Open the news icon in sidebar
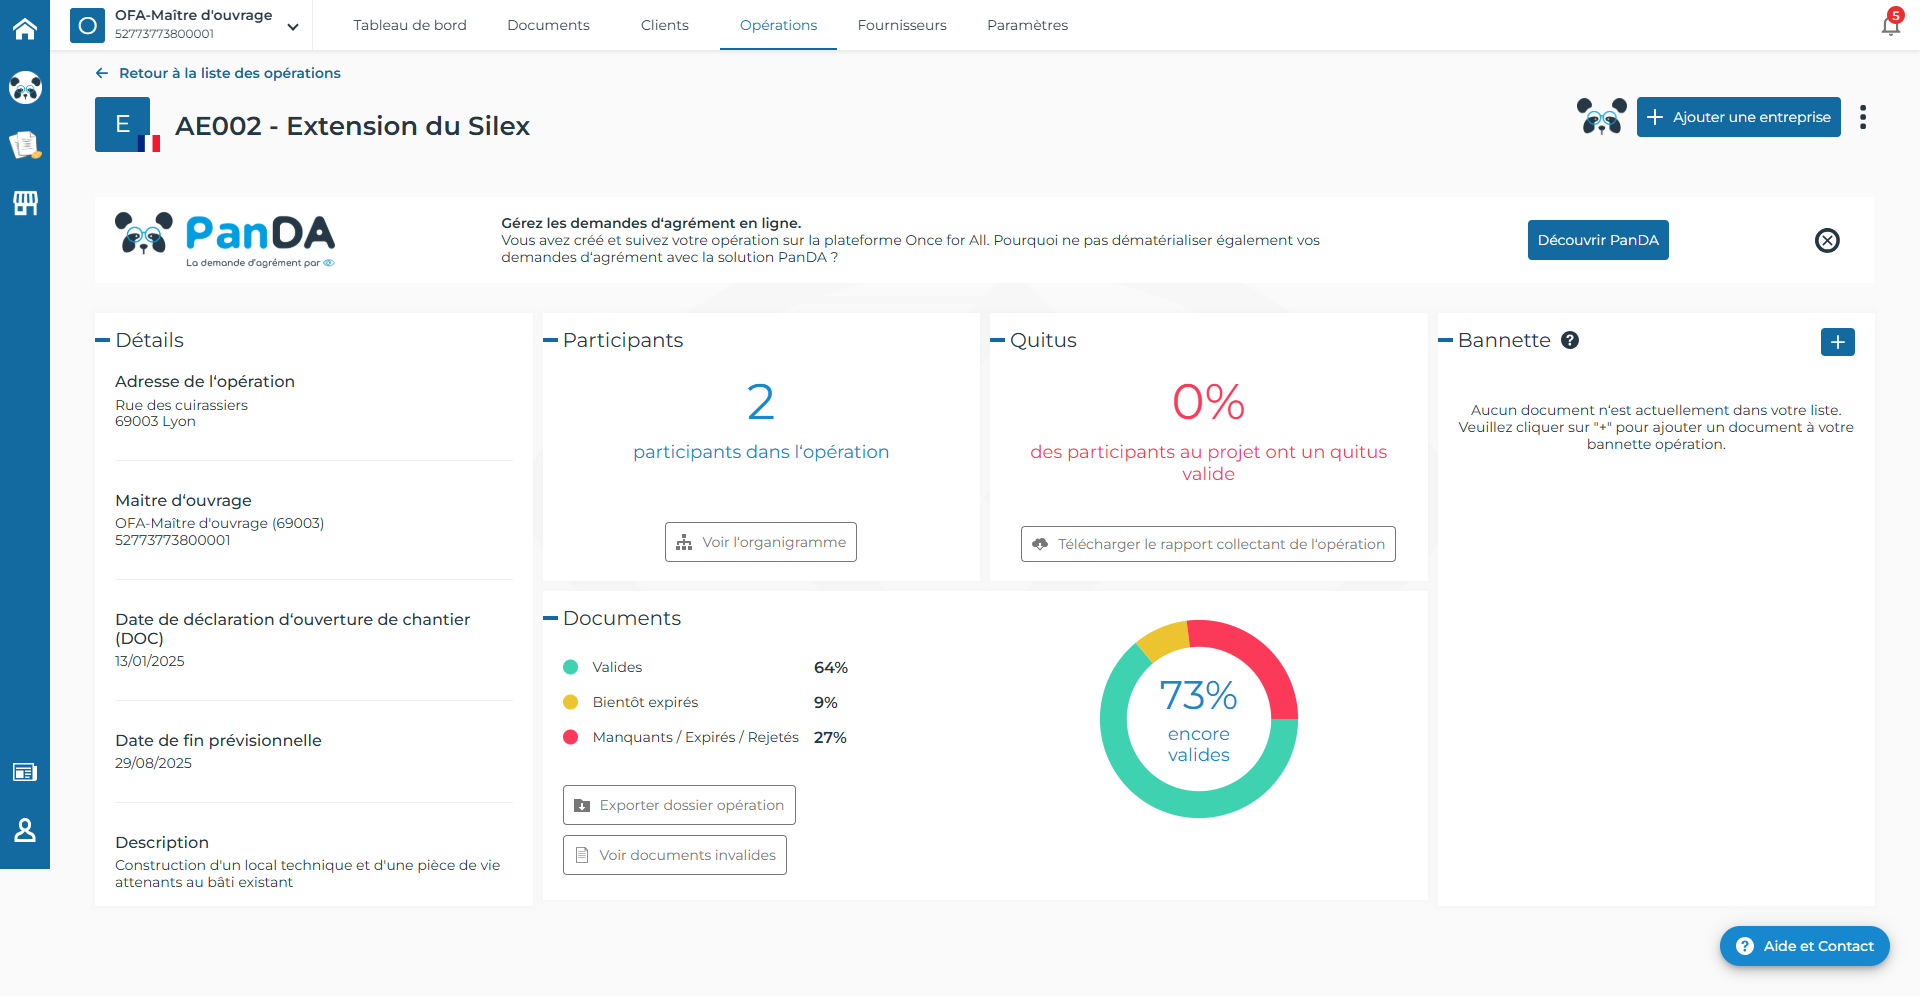 (x=25, y=772)
